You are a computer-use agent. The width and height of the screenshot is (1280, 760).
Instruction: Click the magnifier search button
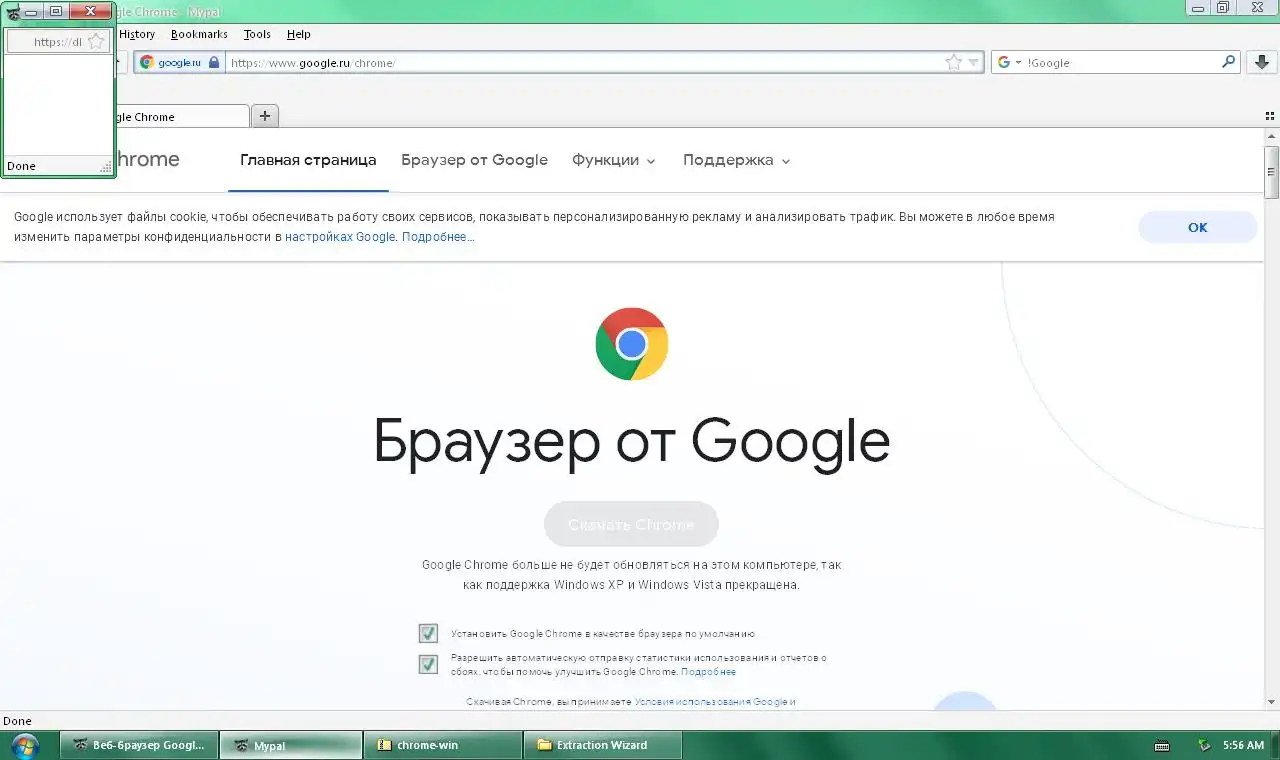pos(1229,62)
